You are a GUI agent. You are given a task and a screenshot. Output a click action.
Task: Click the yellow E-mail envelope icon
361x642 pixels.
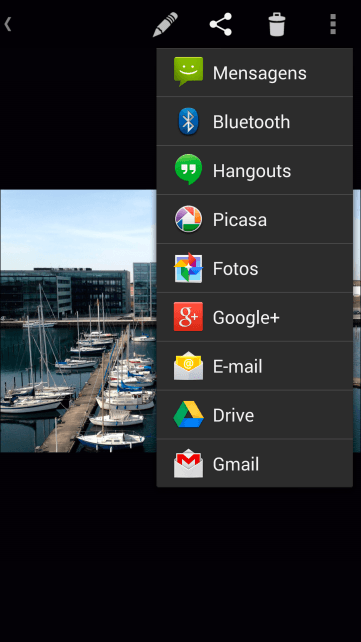tap(188, 366)
